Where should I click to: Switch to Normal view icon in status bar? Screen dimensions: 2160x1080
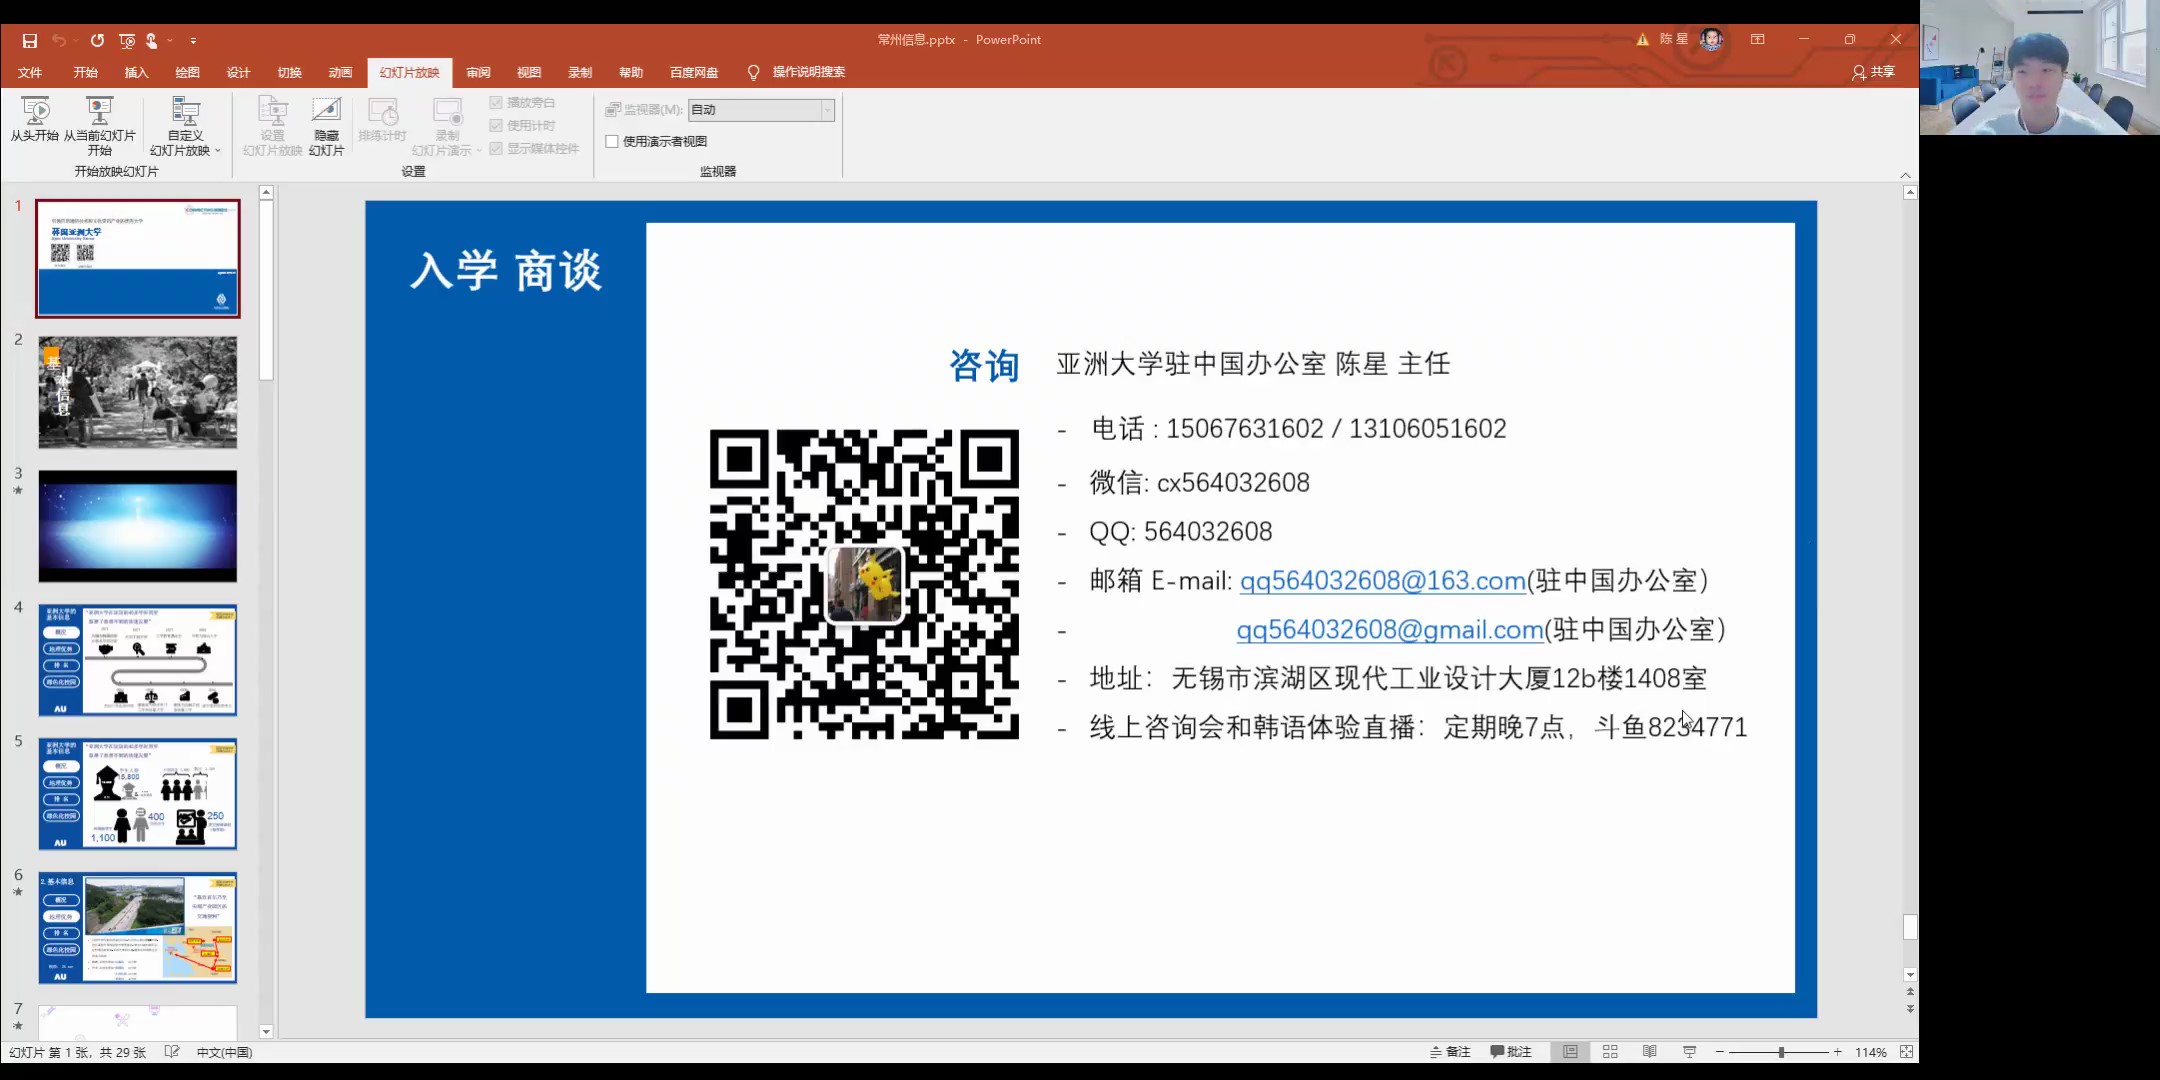point(1571,1052)
